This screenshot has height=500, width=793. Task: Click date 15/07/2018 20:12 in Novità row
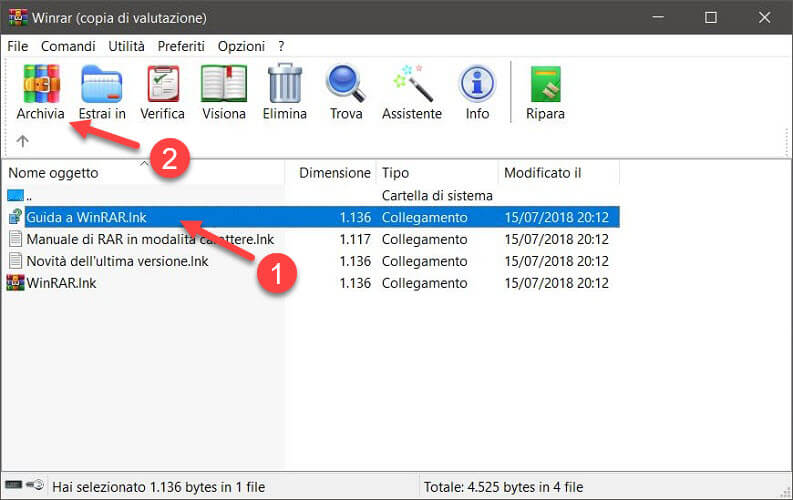556,261
